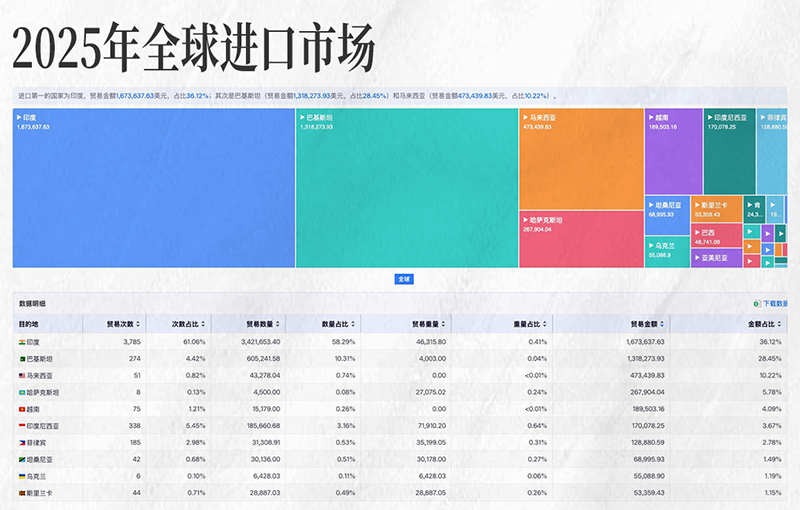This screenshot has height=510, width=800.
Task: Click the Malaysia flag icon in the table
Action: pos(22,375)
